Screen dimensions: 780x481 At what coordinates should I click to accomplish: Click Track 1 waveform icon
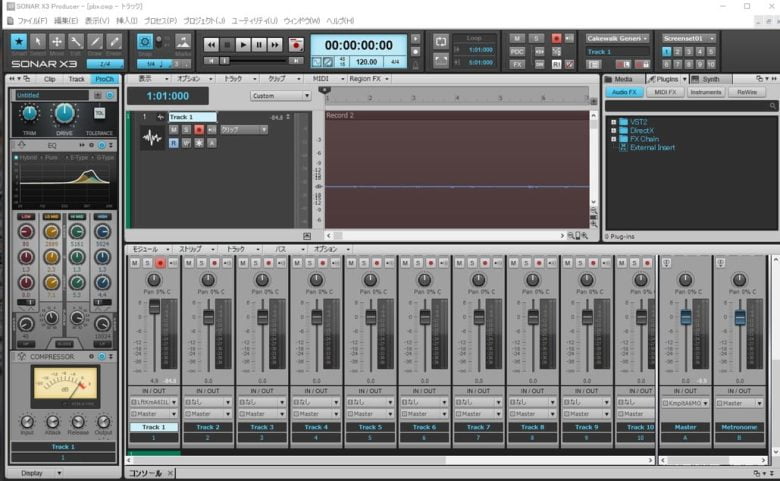152,138
